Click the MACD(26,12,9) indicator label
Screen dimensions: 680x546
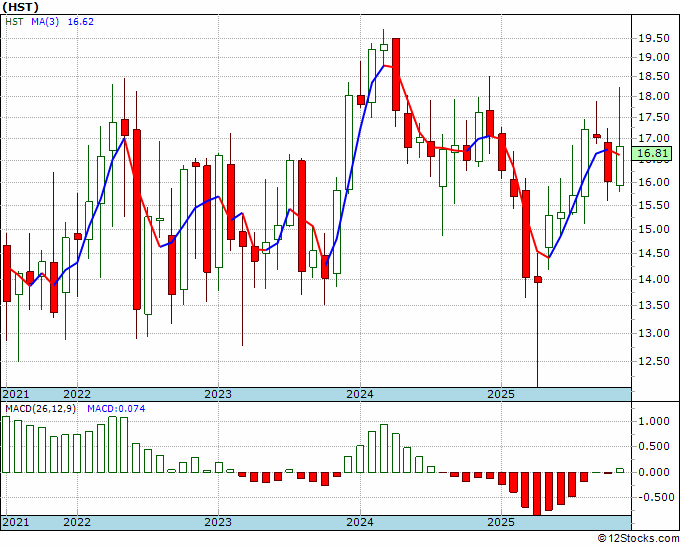tap(41, 409)
